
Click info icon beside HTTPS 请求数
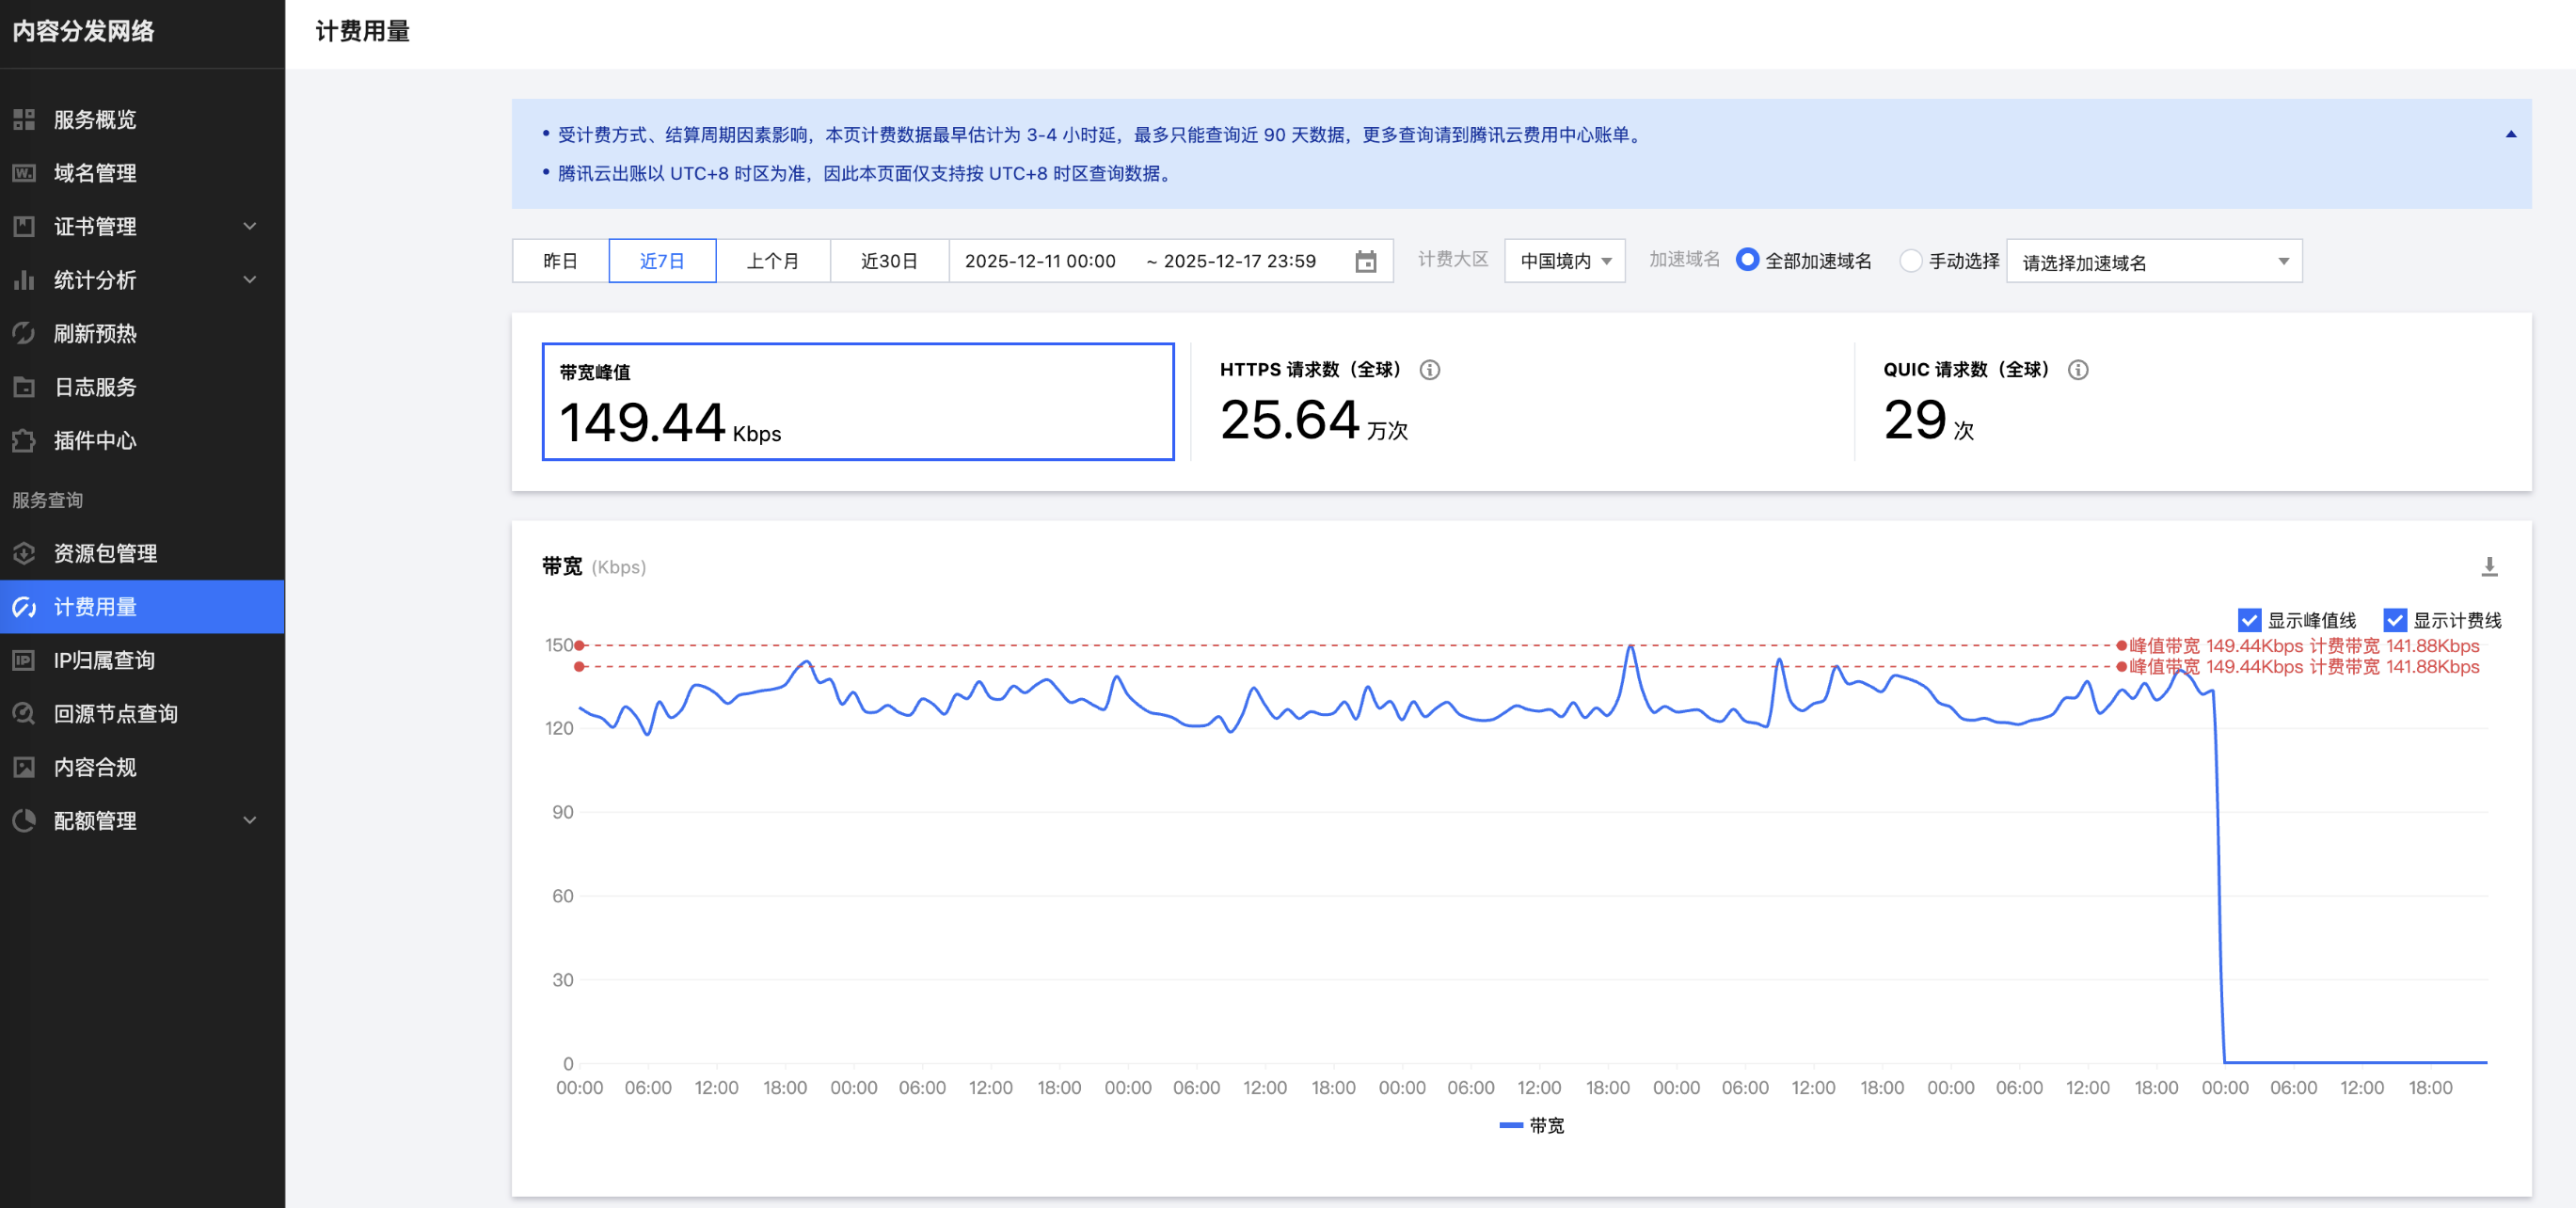[1429, 370]
